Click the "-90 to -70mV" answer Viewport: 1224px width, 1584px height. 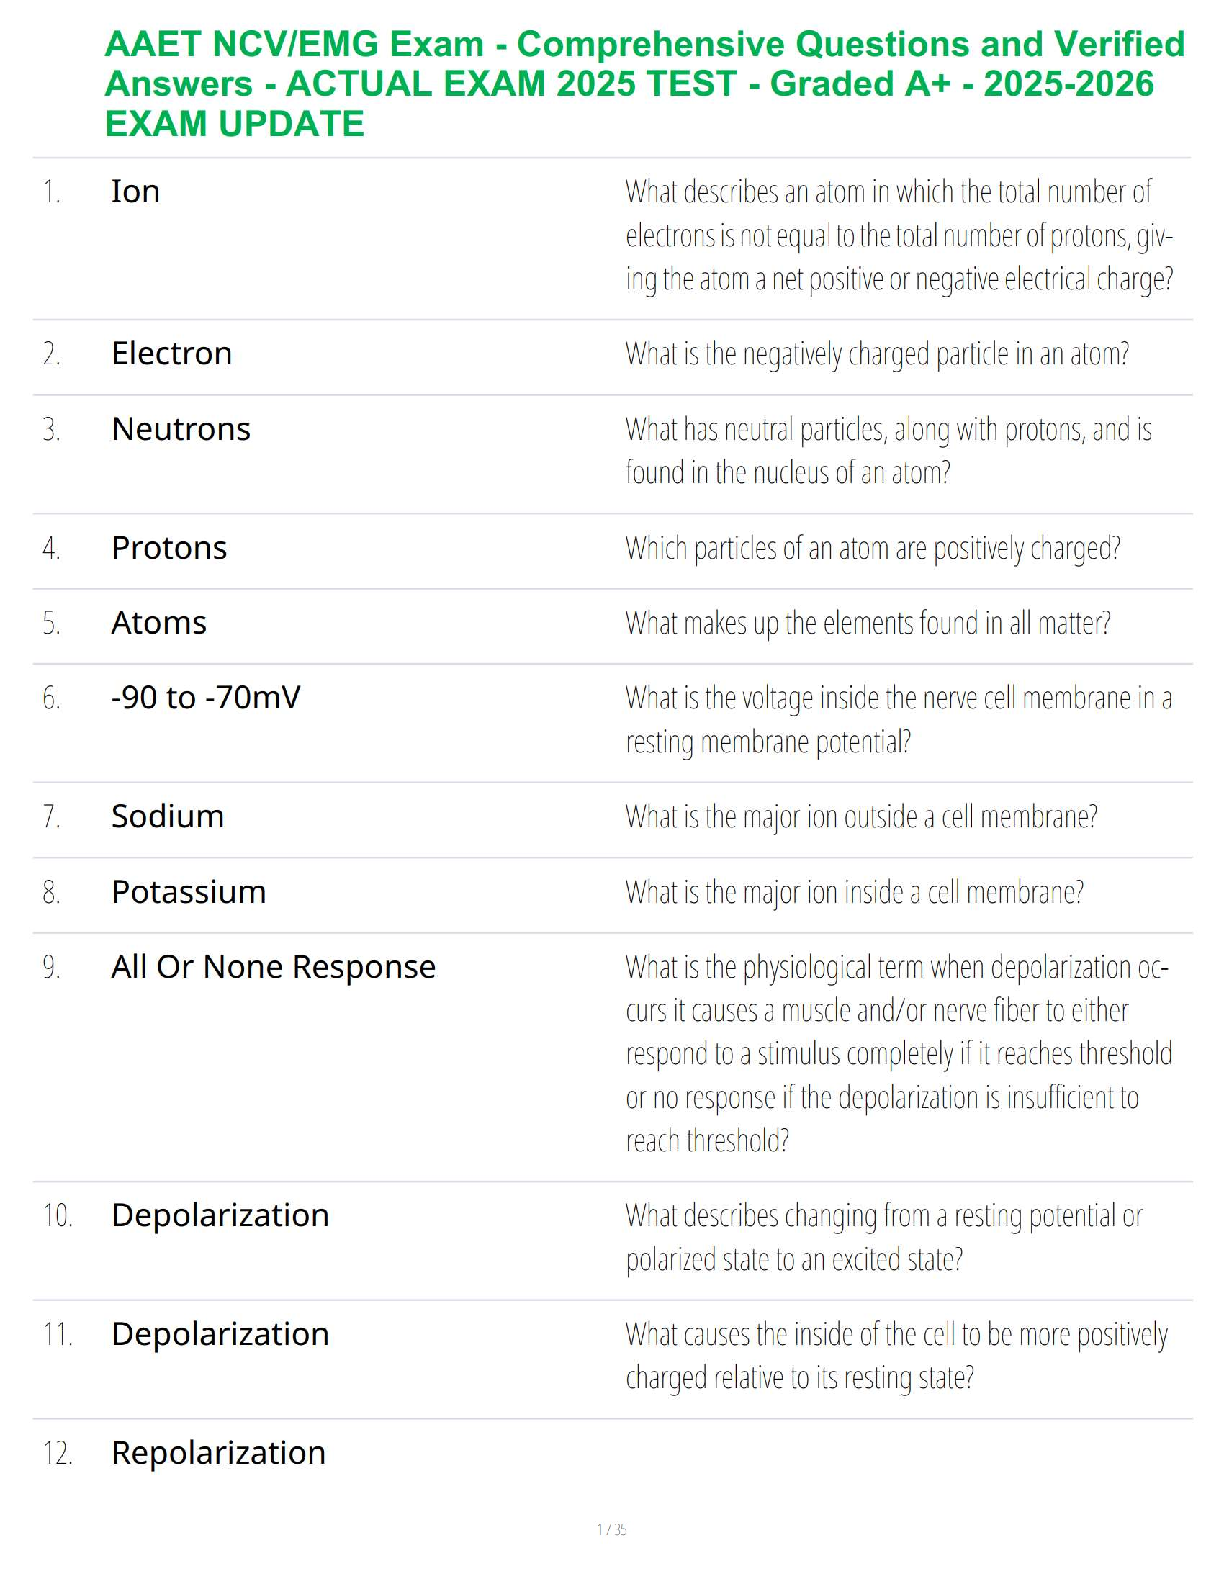click(205, 698)
